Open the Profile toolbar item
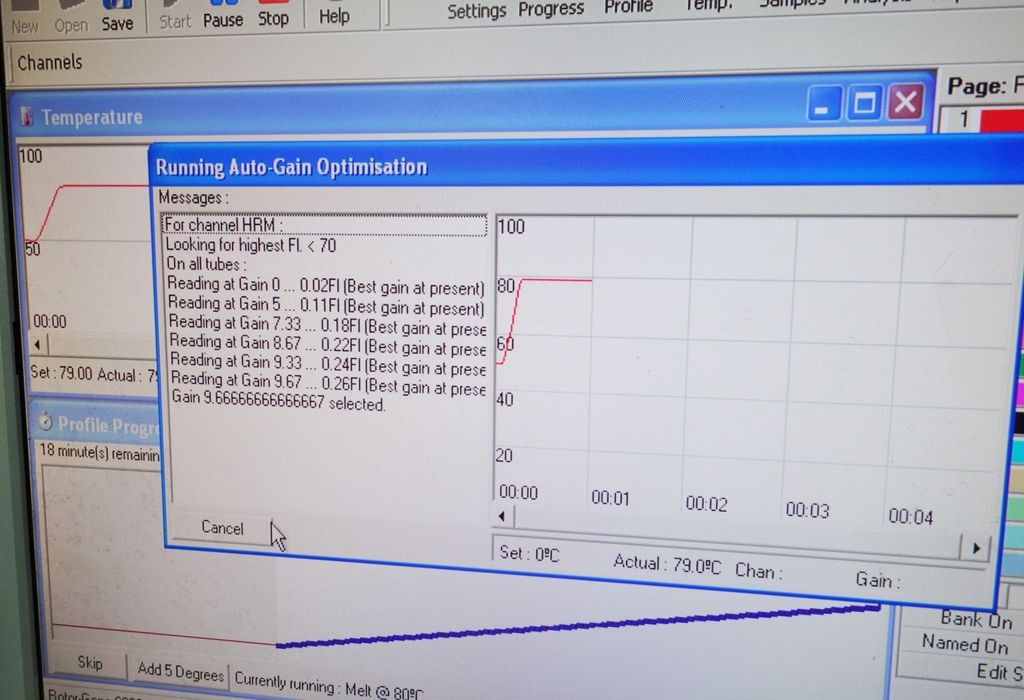This screenshot has height=700, width=1024. tap(628, 7)
